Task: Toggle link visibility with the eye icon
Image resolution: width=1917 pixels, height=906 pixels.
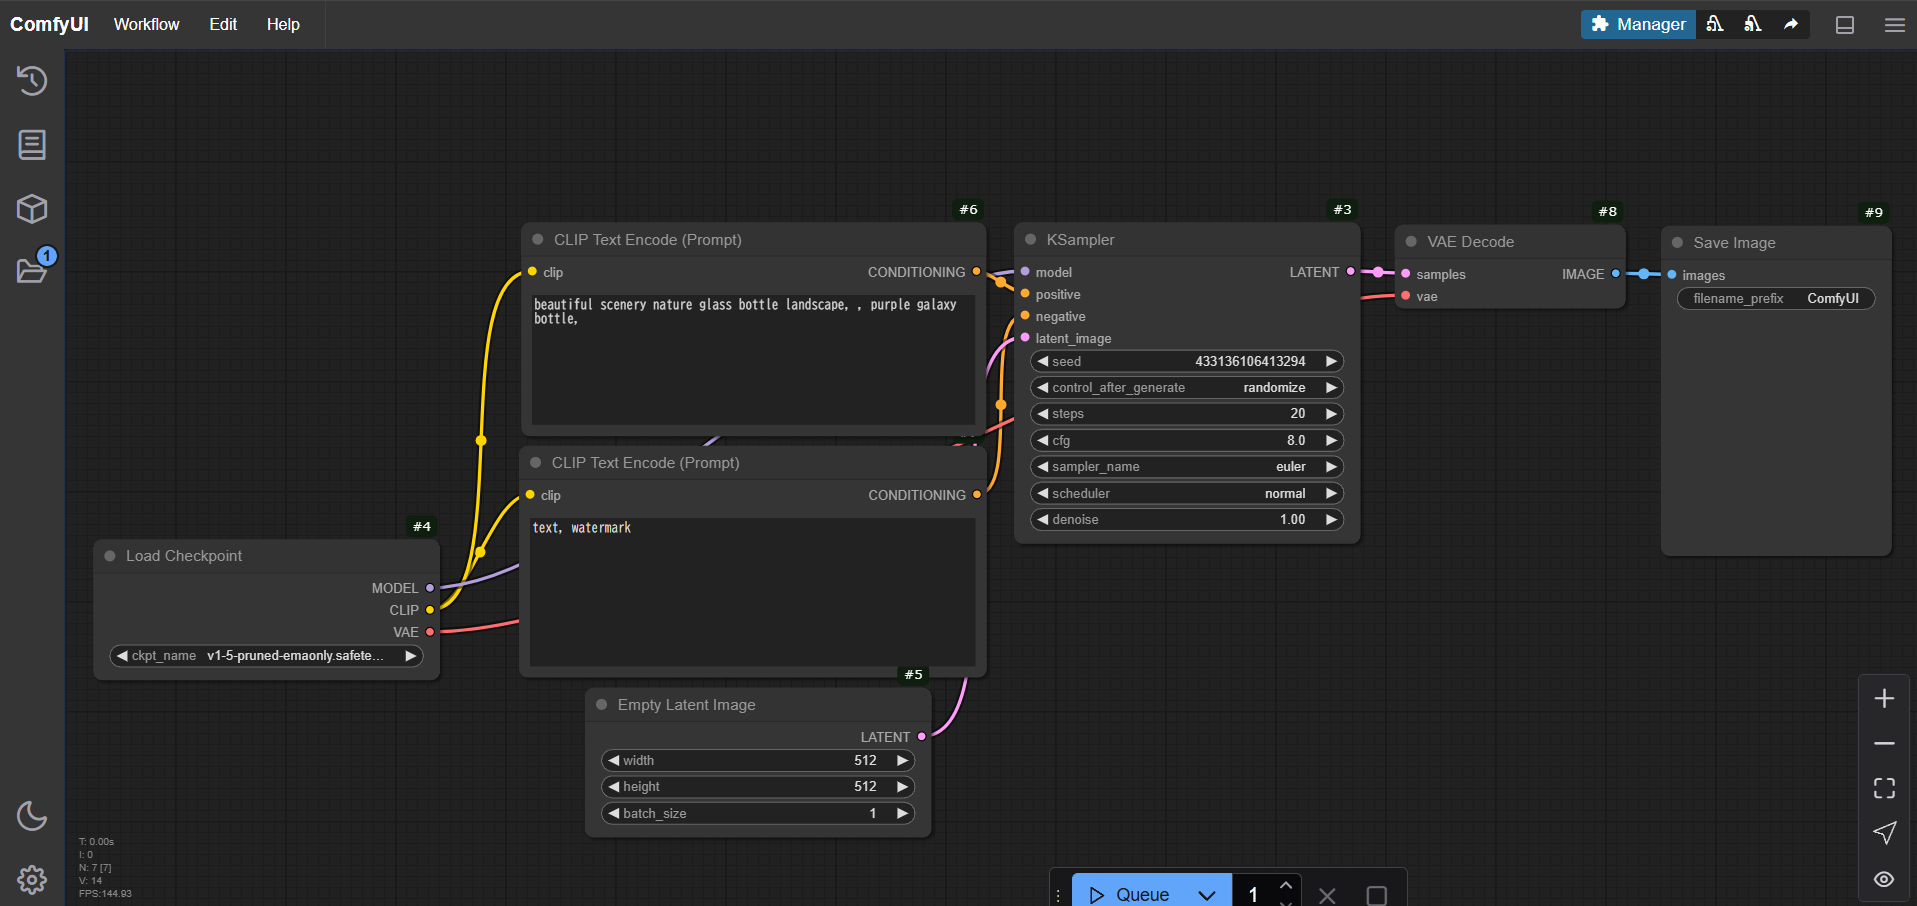Action: pyautogui.click(x=1884, y=879)
